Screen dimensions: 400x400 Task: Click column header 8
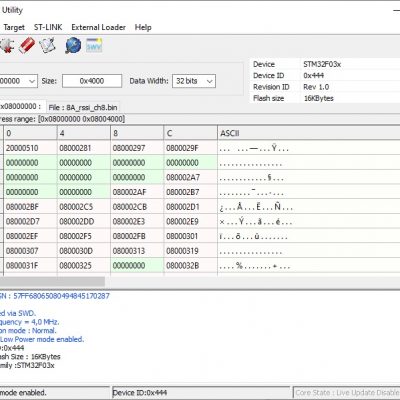click(137, 133)
